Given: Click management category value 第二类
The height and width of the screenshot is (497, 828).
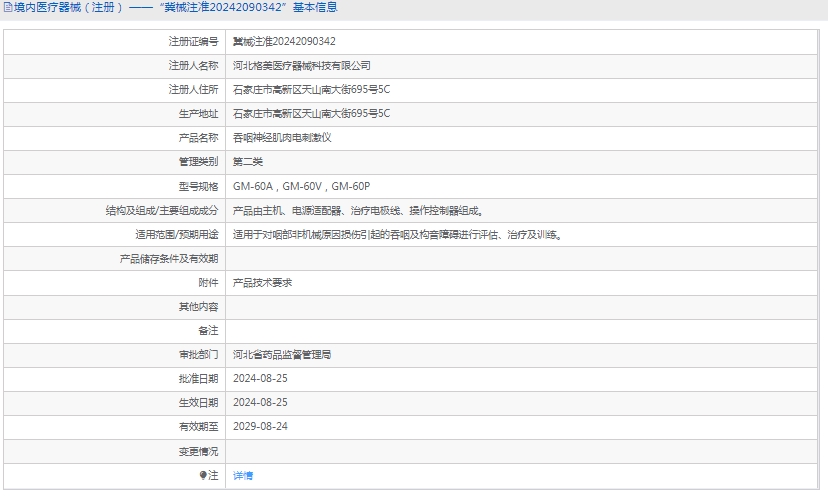Looking at the screenshot, I should 247,161.
